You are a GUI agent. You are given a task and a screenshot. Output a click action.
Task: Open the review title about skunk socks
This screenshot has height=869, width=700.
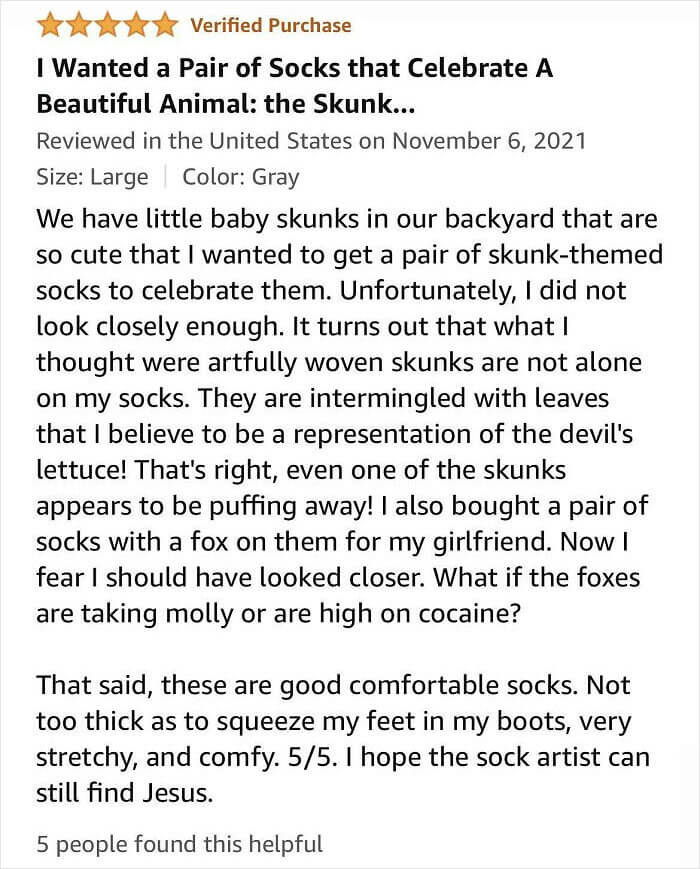(294, 86)
